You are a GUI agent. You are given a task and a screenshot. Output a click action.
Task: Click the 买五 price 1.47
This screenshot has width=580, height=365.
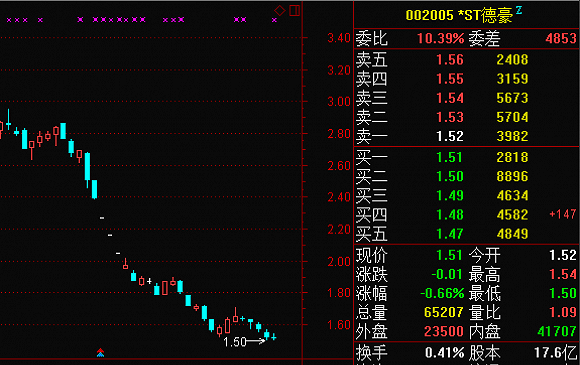pyautogui.click(x=450, y=234)
